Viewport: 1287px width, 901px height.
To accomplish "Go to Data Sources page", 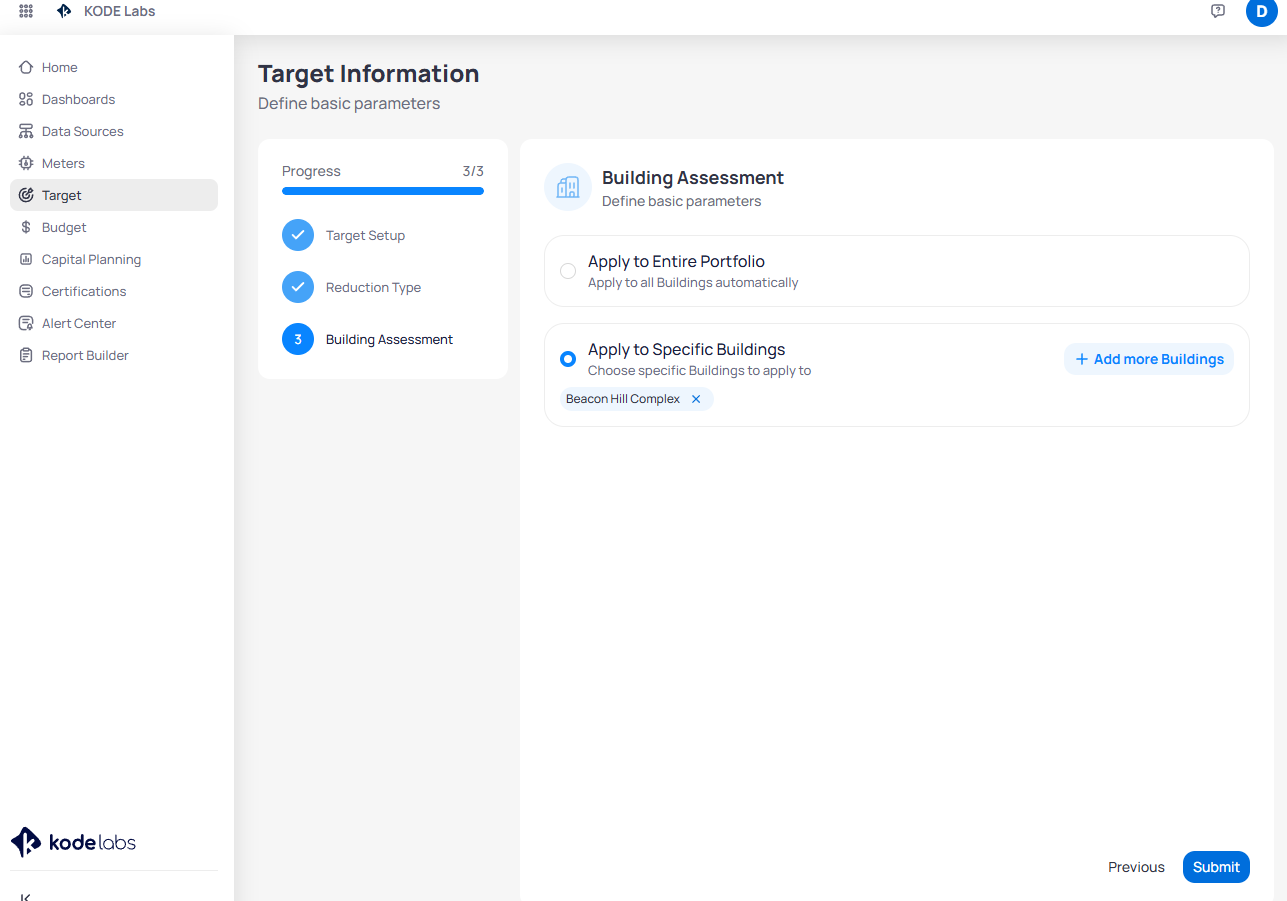I will click(x=114, y=131).
